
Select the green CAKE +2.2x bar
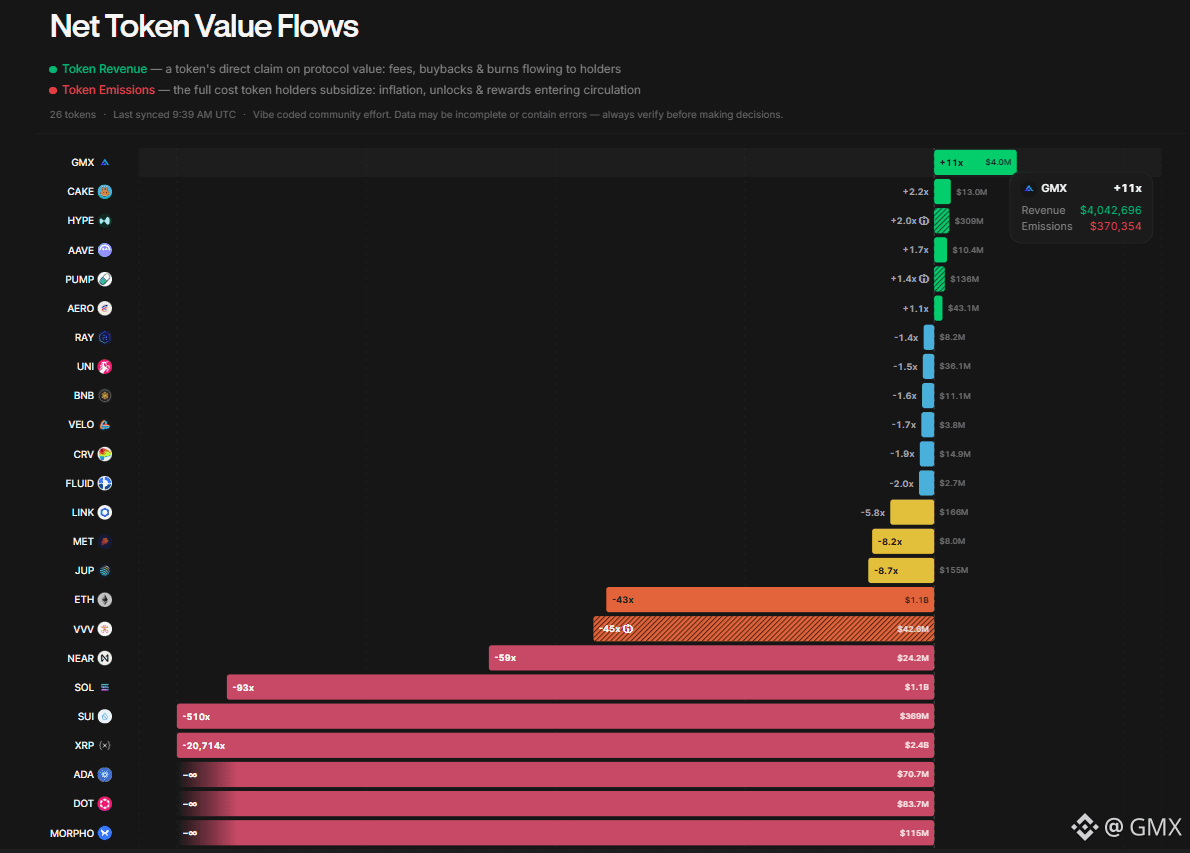tap(943, 191)
